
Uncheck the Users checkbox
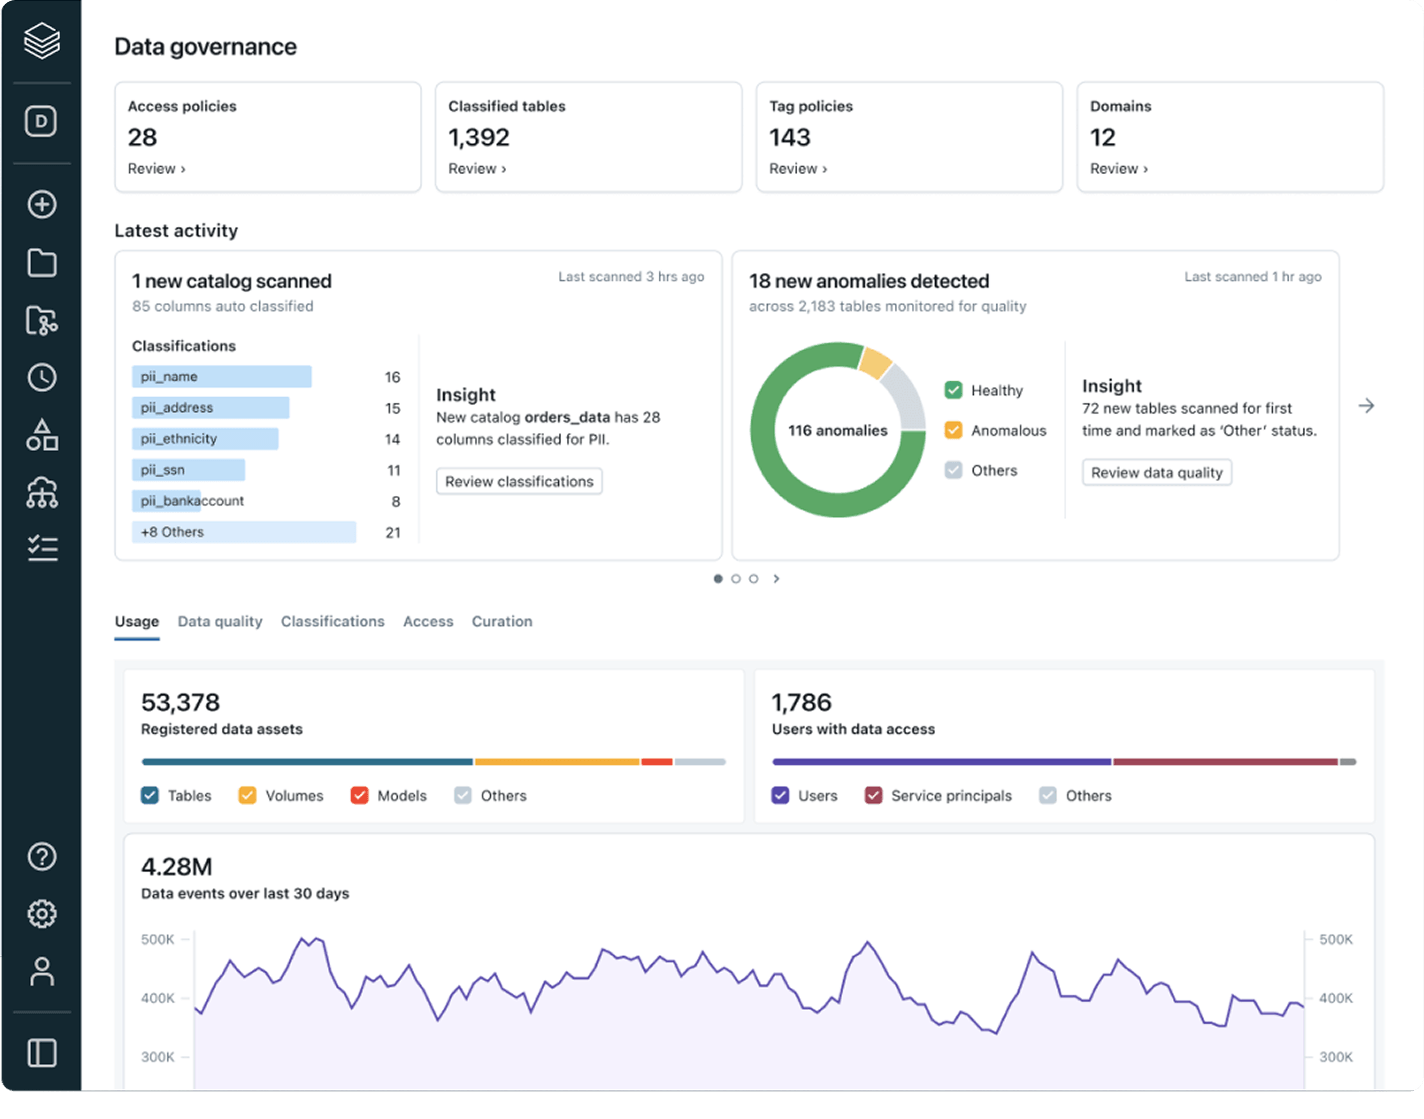coord(780,796)
